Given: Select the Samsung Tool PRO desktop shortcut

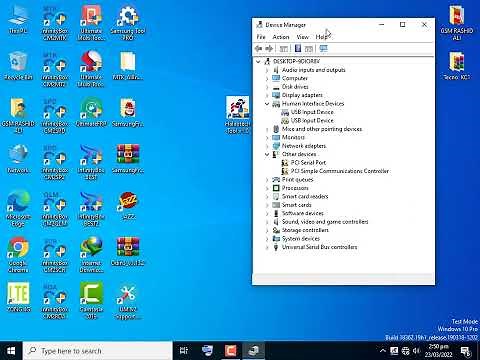Looking at the screenshot, I should tap(128, 23).
